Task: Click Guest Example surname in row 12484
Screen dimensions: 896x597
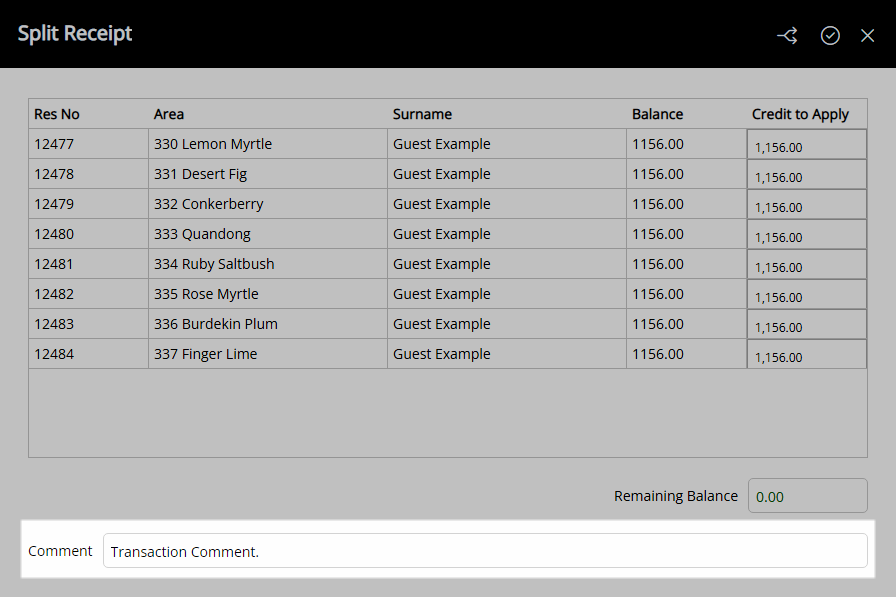Action: pyautogui.click(x=507, y=354)
